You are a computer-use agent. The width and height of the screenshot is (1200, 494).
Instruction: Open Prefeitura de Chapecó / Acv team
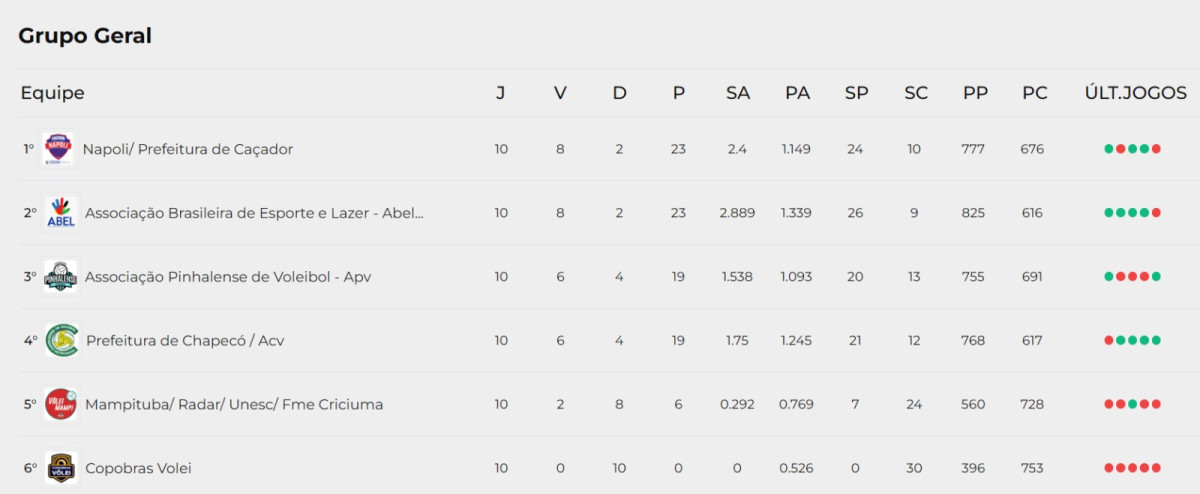click(185, 341)
